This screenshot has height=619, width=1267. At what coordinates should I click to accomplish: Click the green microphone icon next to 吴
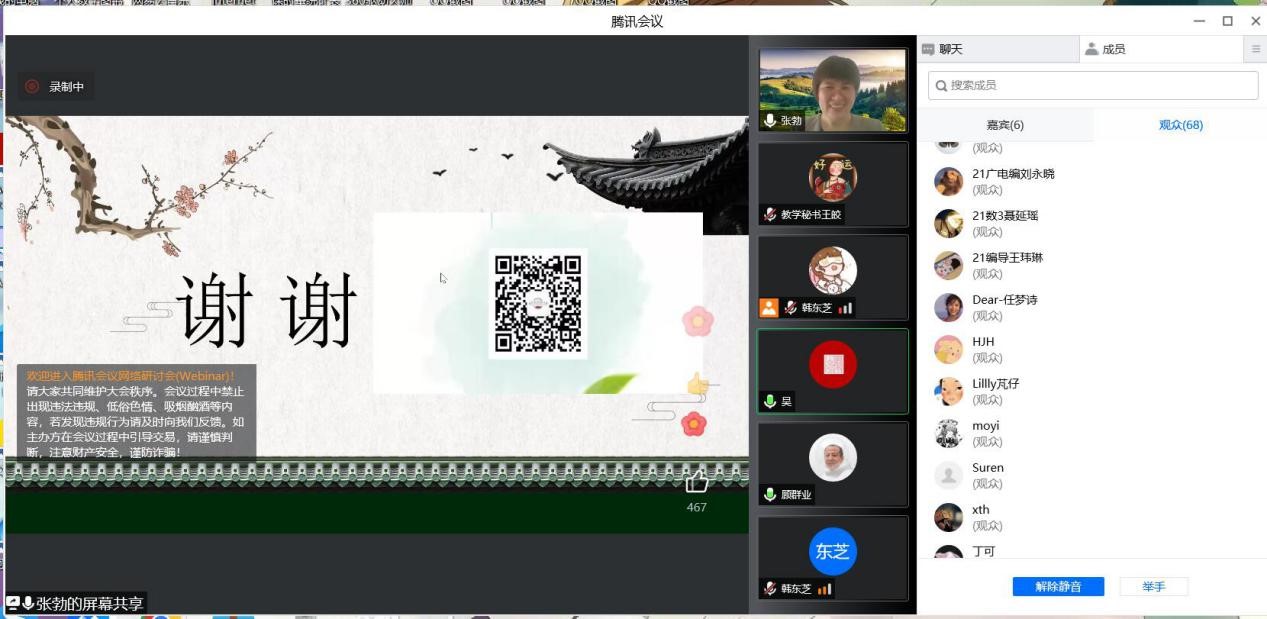(770, 402)
